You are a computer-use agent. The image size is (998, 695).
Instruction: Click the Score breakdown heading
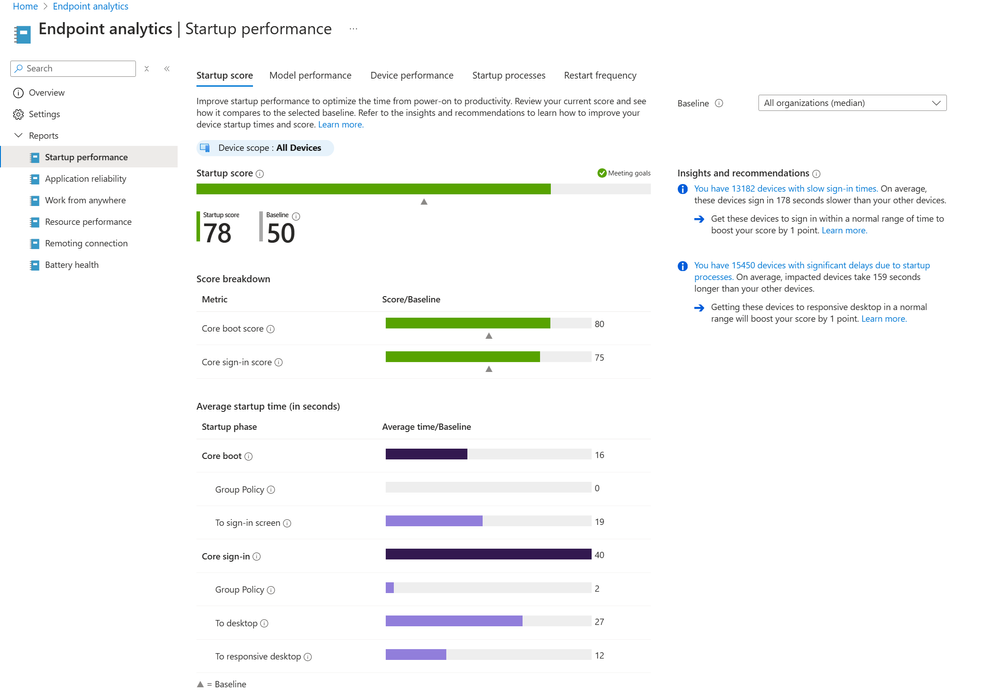point(233,279)
